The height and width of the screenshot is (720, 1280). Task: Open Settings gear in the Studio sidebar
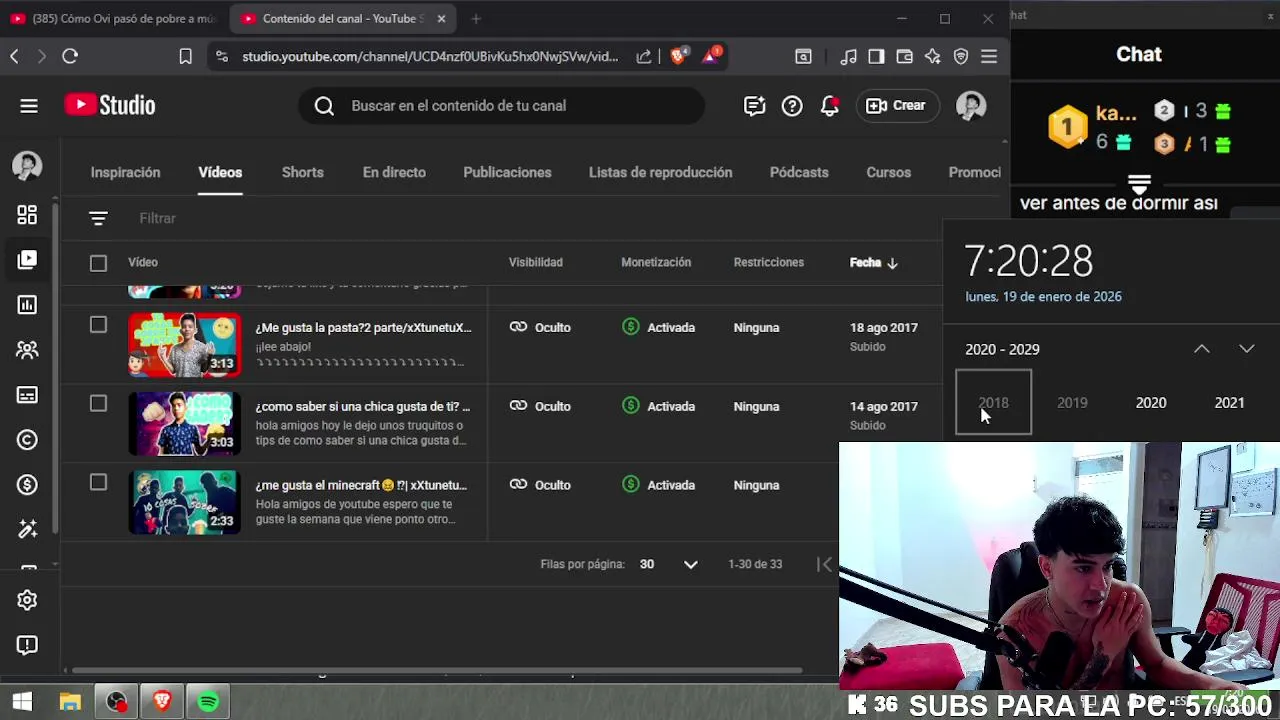(27, 600)
